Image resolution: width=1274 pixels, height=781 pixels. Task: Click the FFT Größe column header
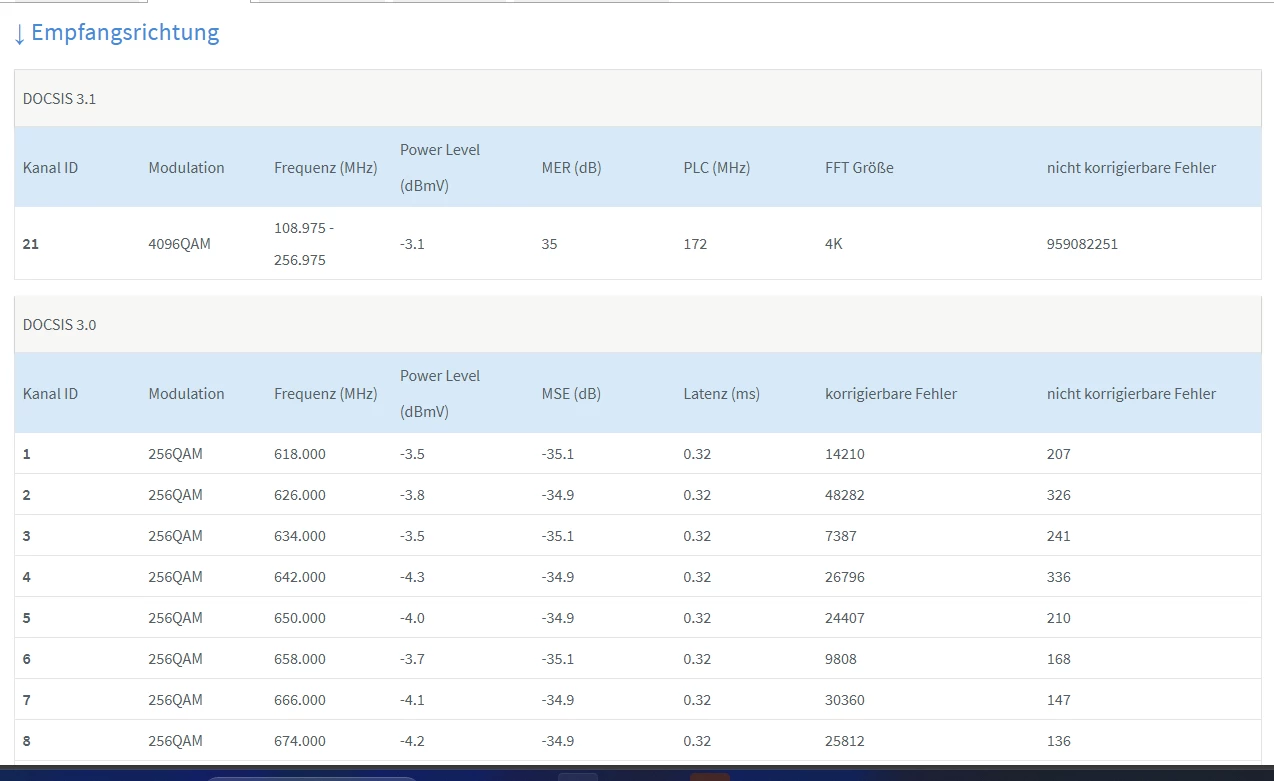pyautogui.click(x=859, y=168)
